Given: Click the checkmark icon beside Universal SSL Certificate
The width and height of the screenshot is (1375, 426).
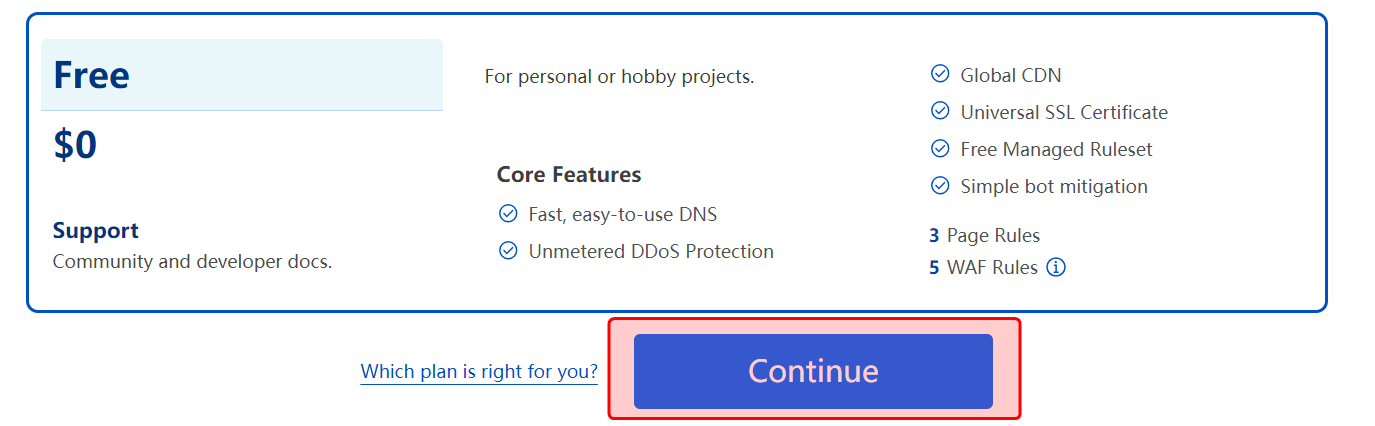Looking at the screenshot, I should coord(940,111).
